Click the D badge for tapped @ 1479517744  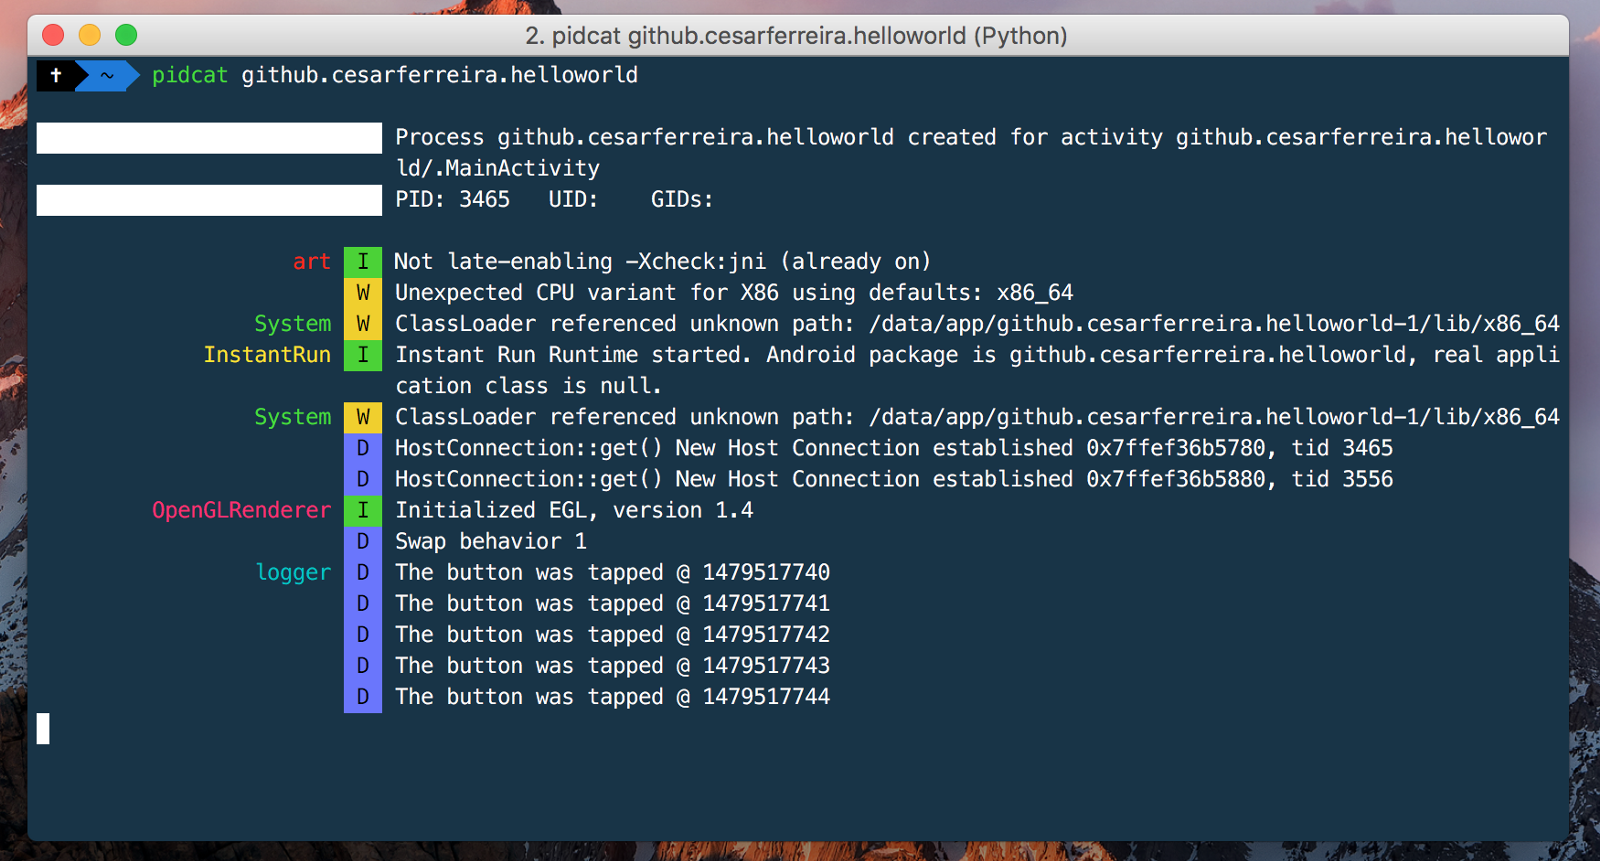363,696
